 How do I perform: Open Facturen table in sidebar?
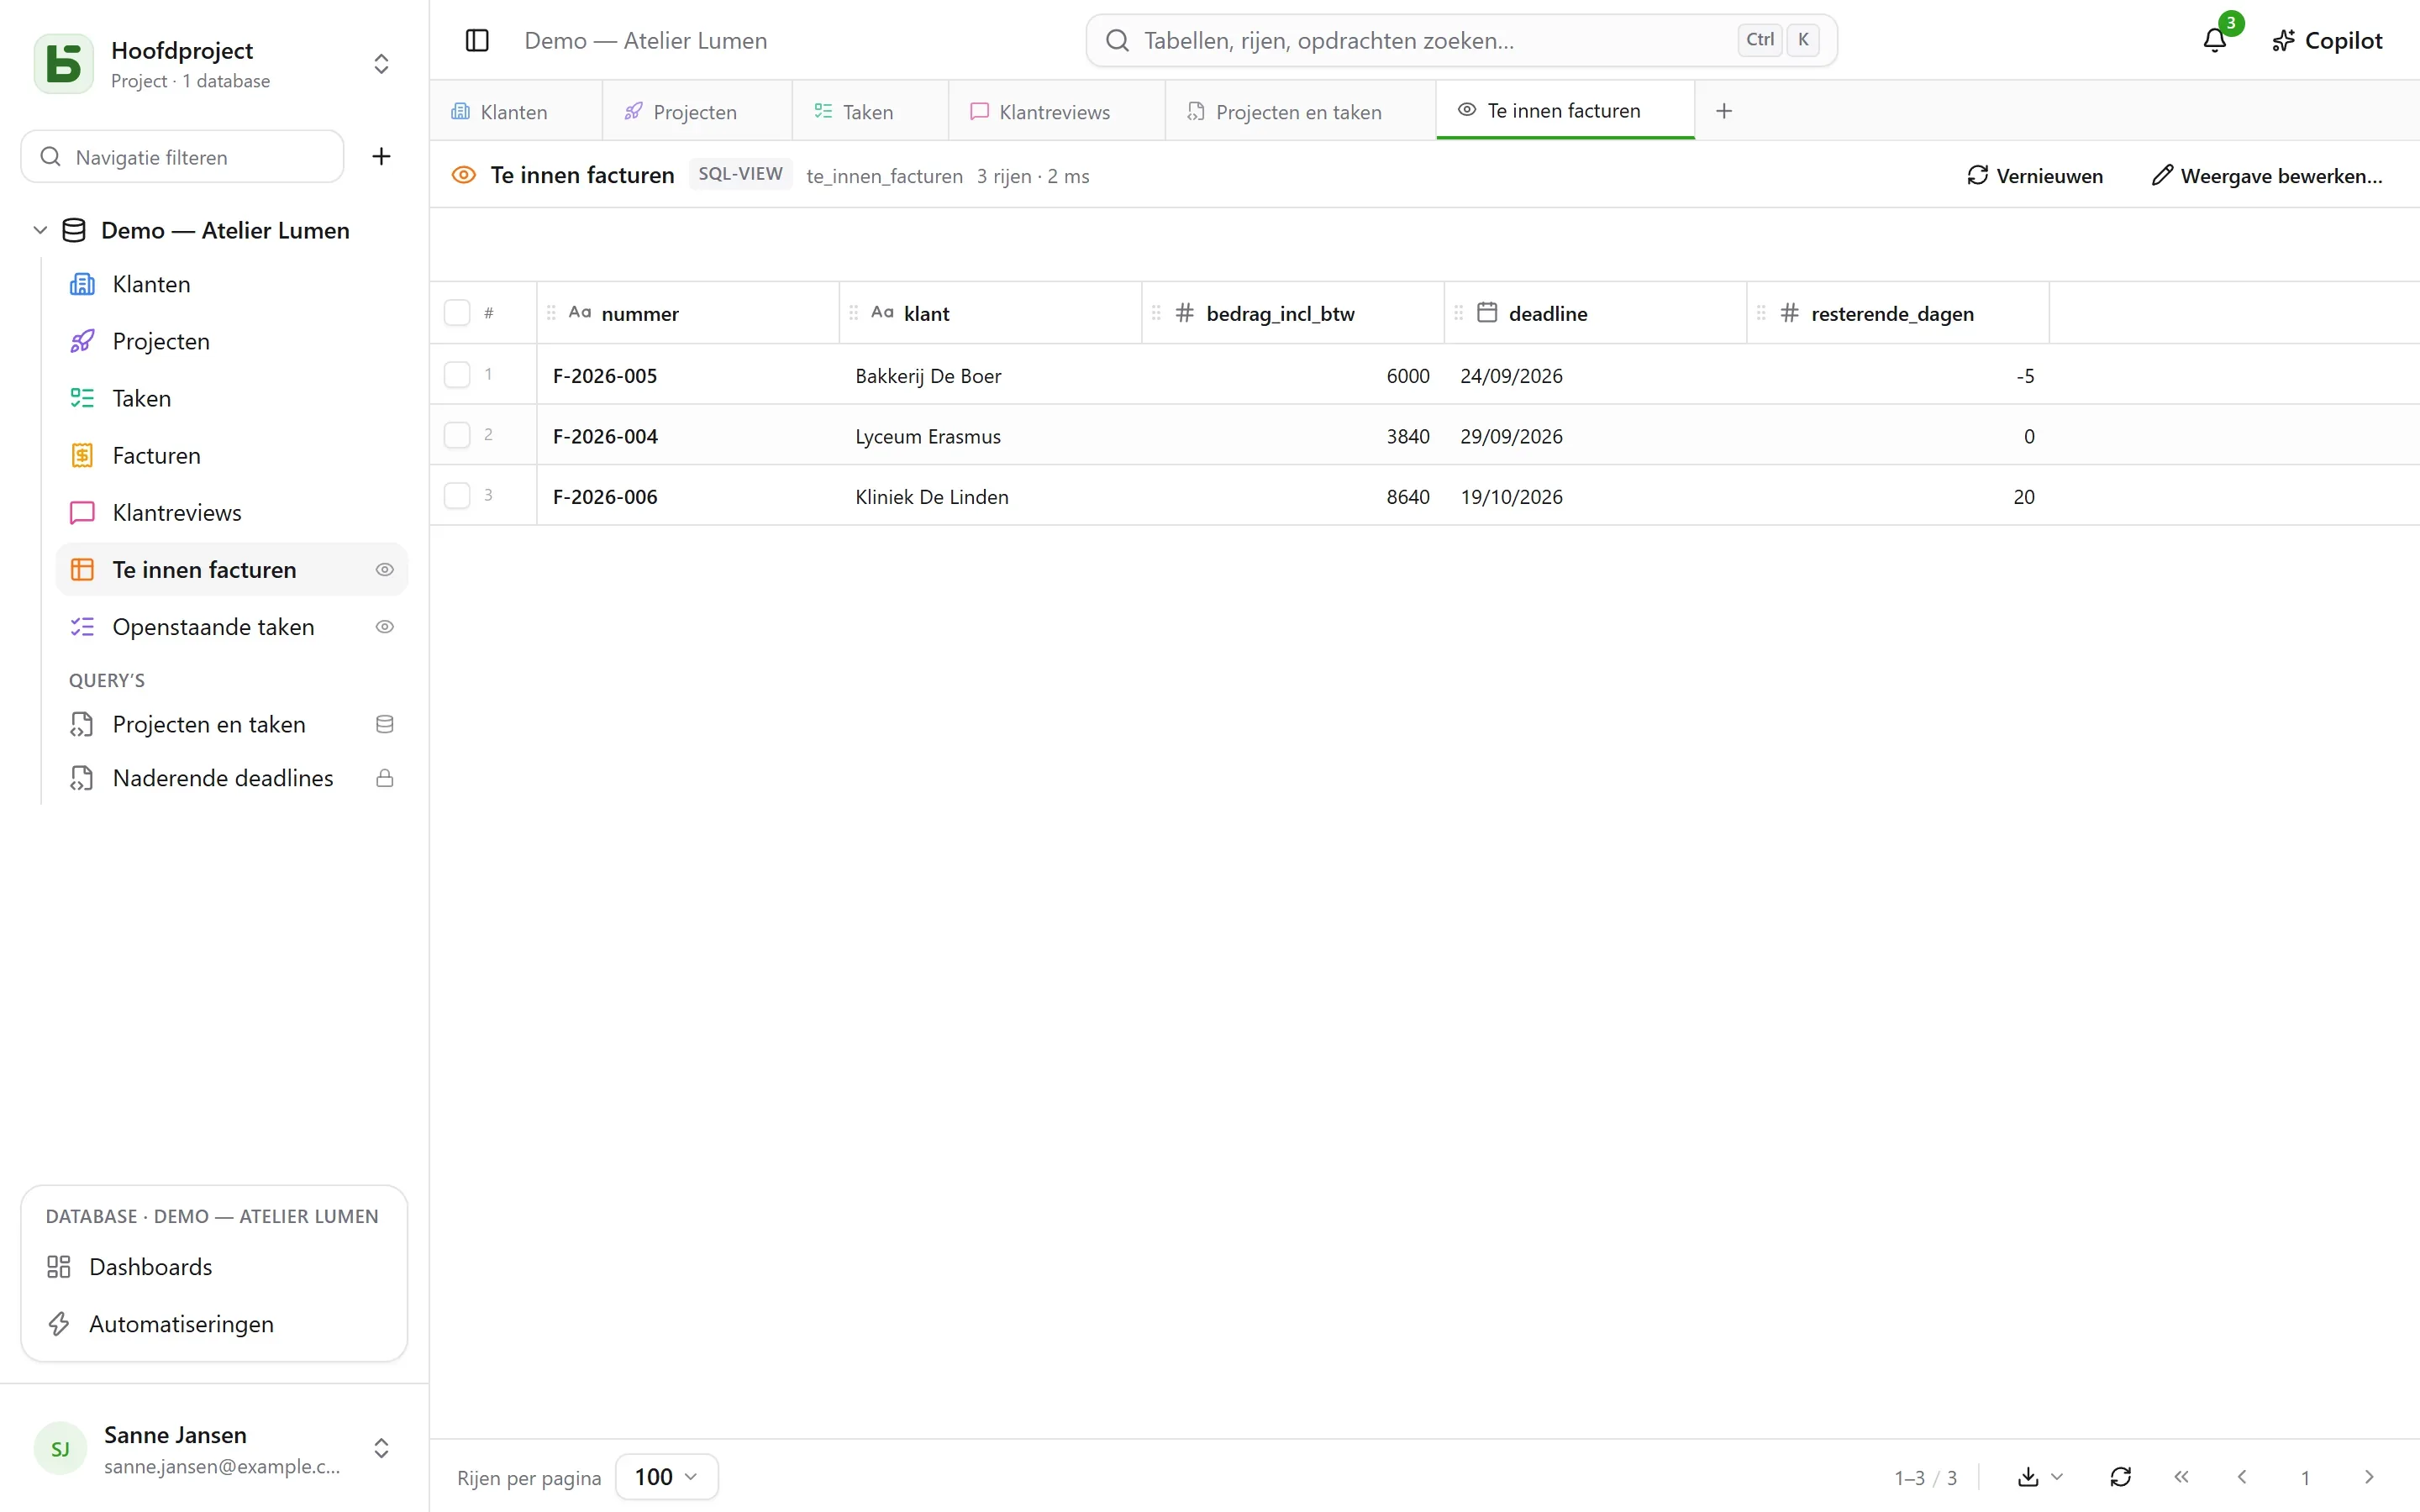232,456
